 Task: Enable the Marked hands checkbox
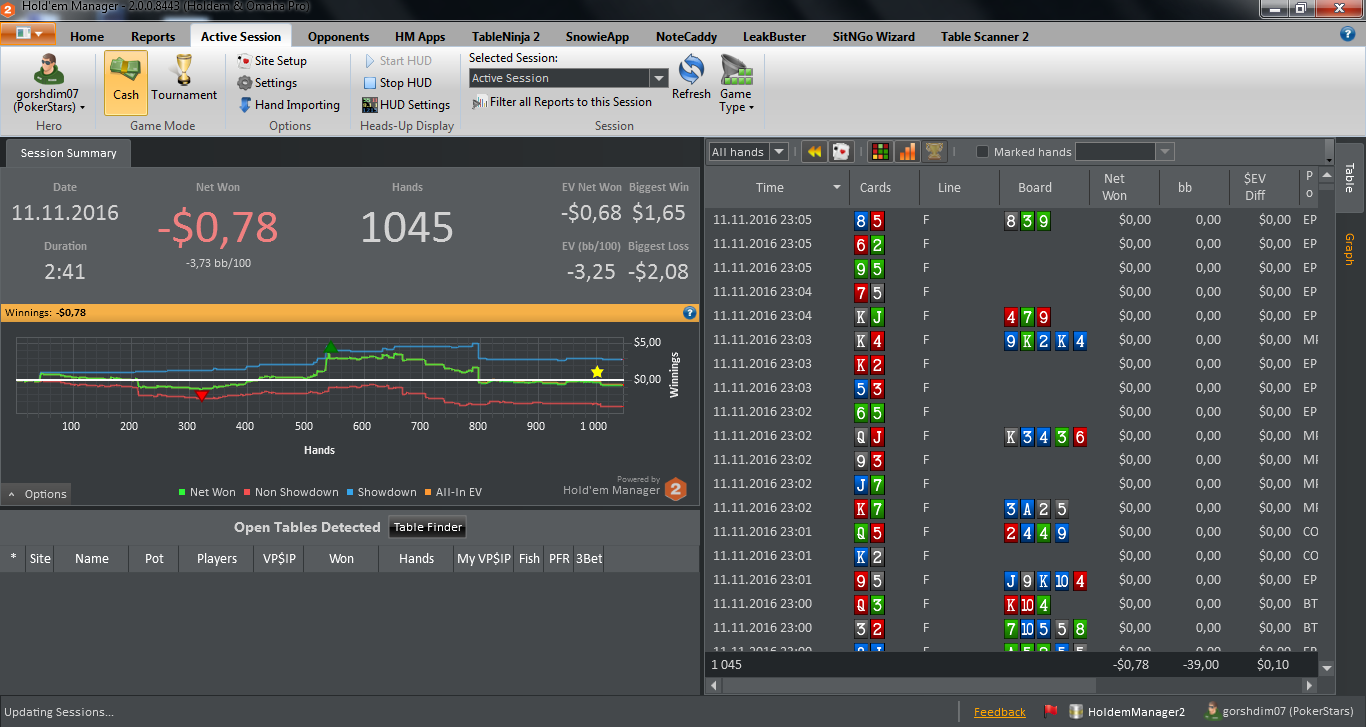982,152
